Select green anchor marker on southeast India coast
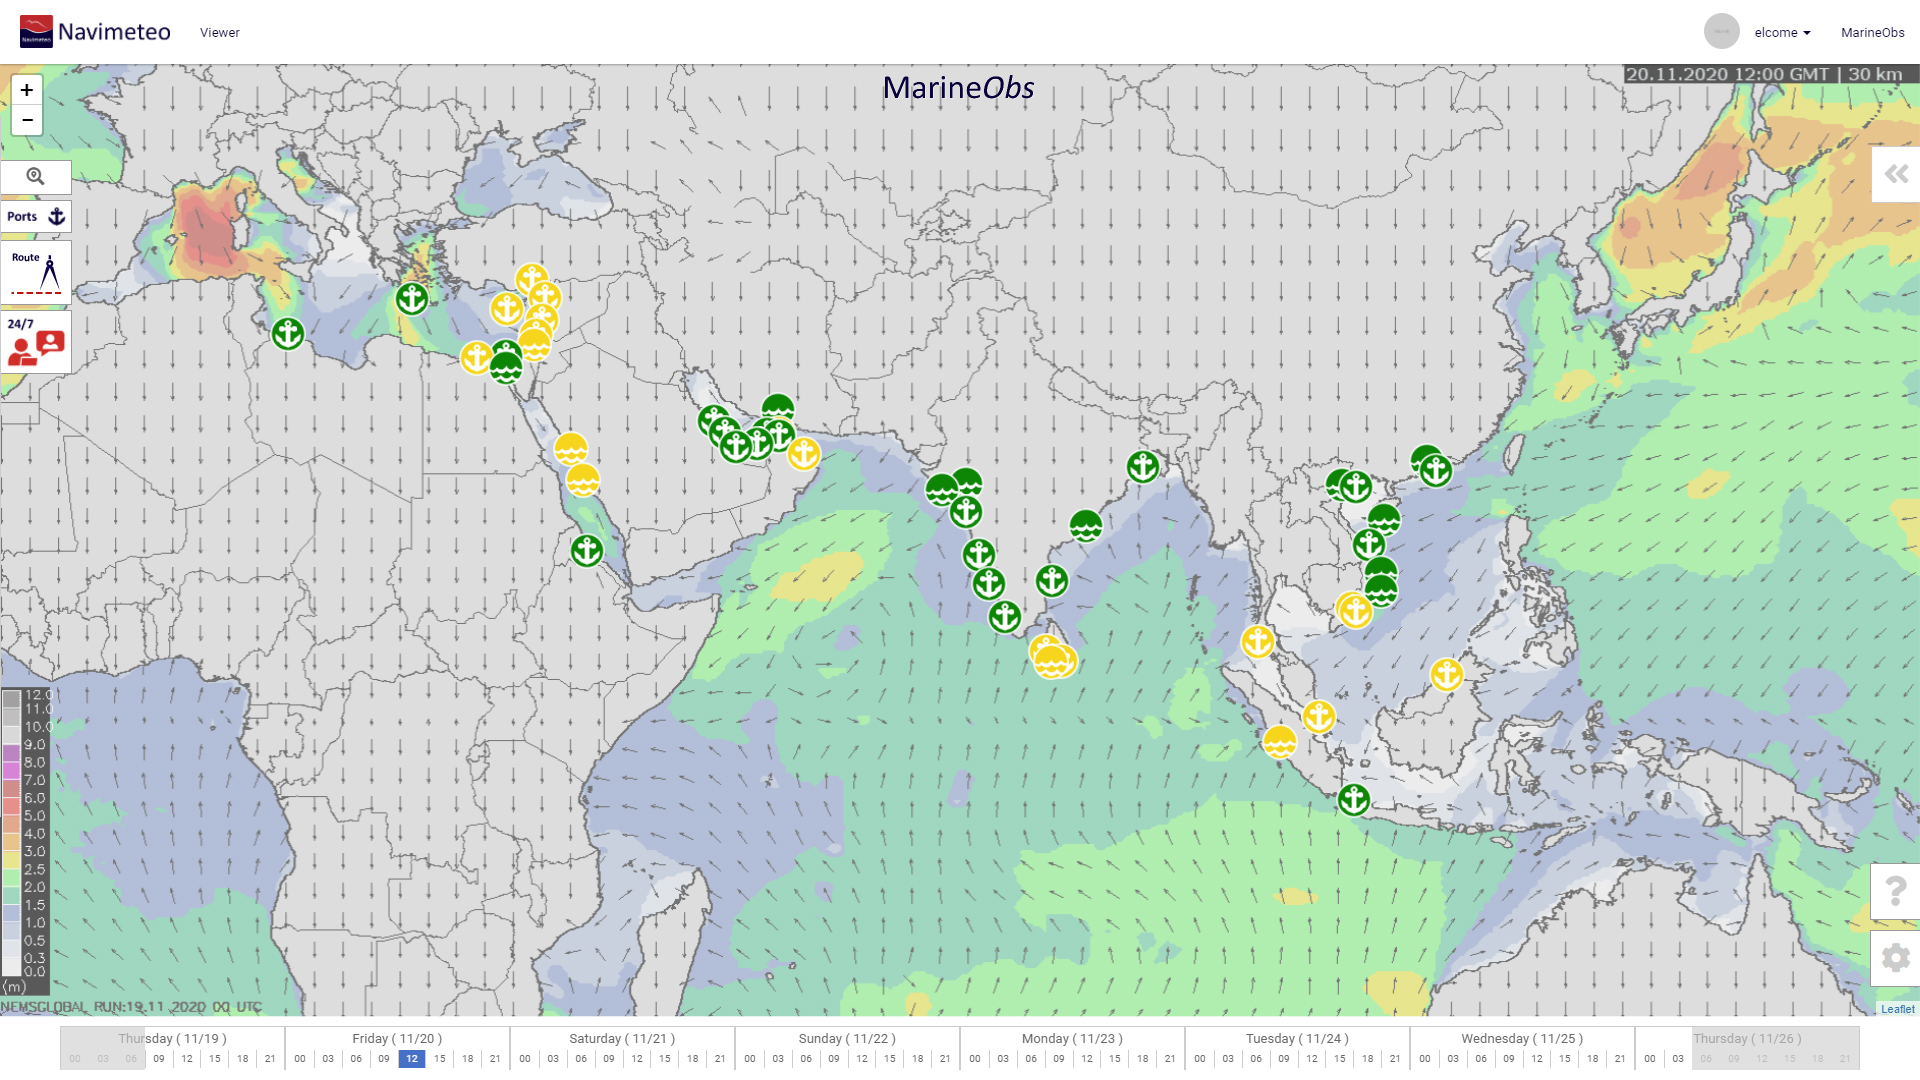Viewport: 1920px width, 1080px height. click(x=1052, y=581)
